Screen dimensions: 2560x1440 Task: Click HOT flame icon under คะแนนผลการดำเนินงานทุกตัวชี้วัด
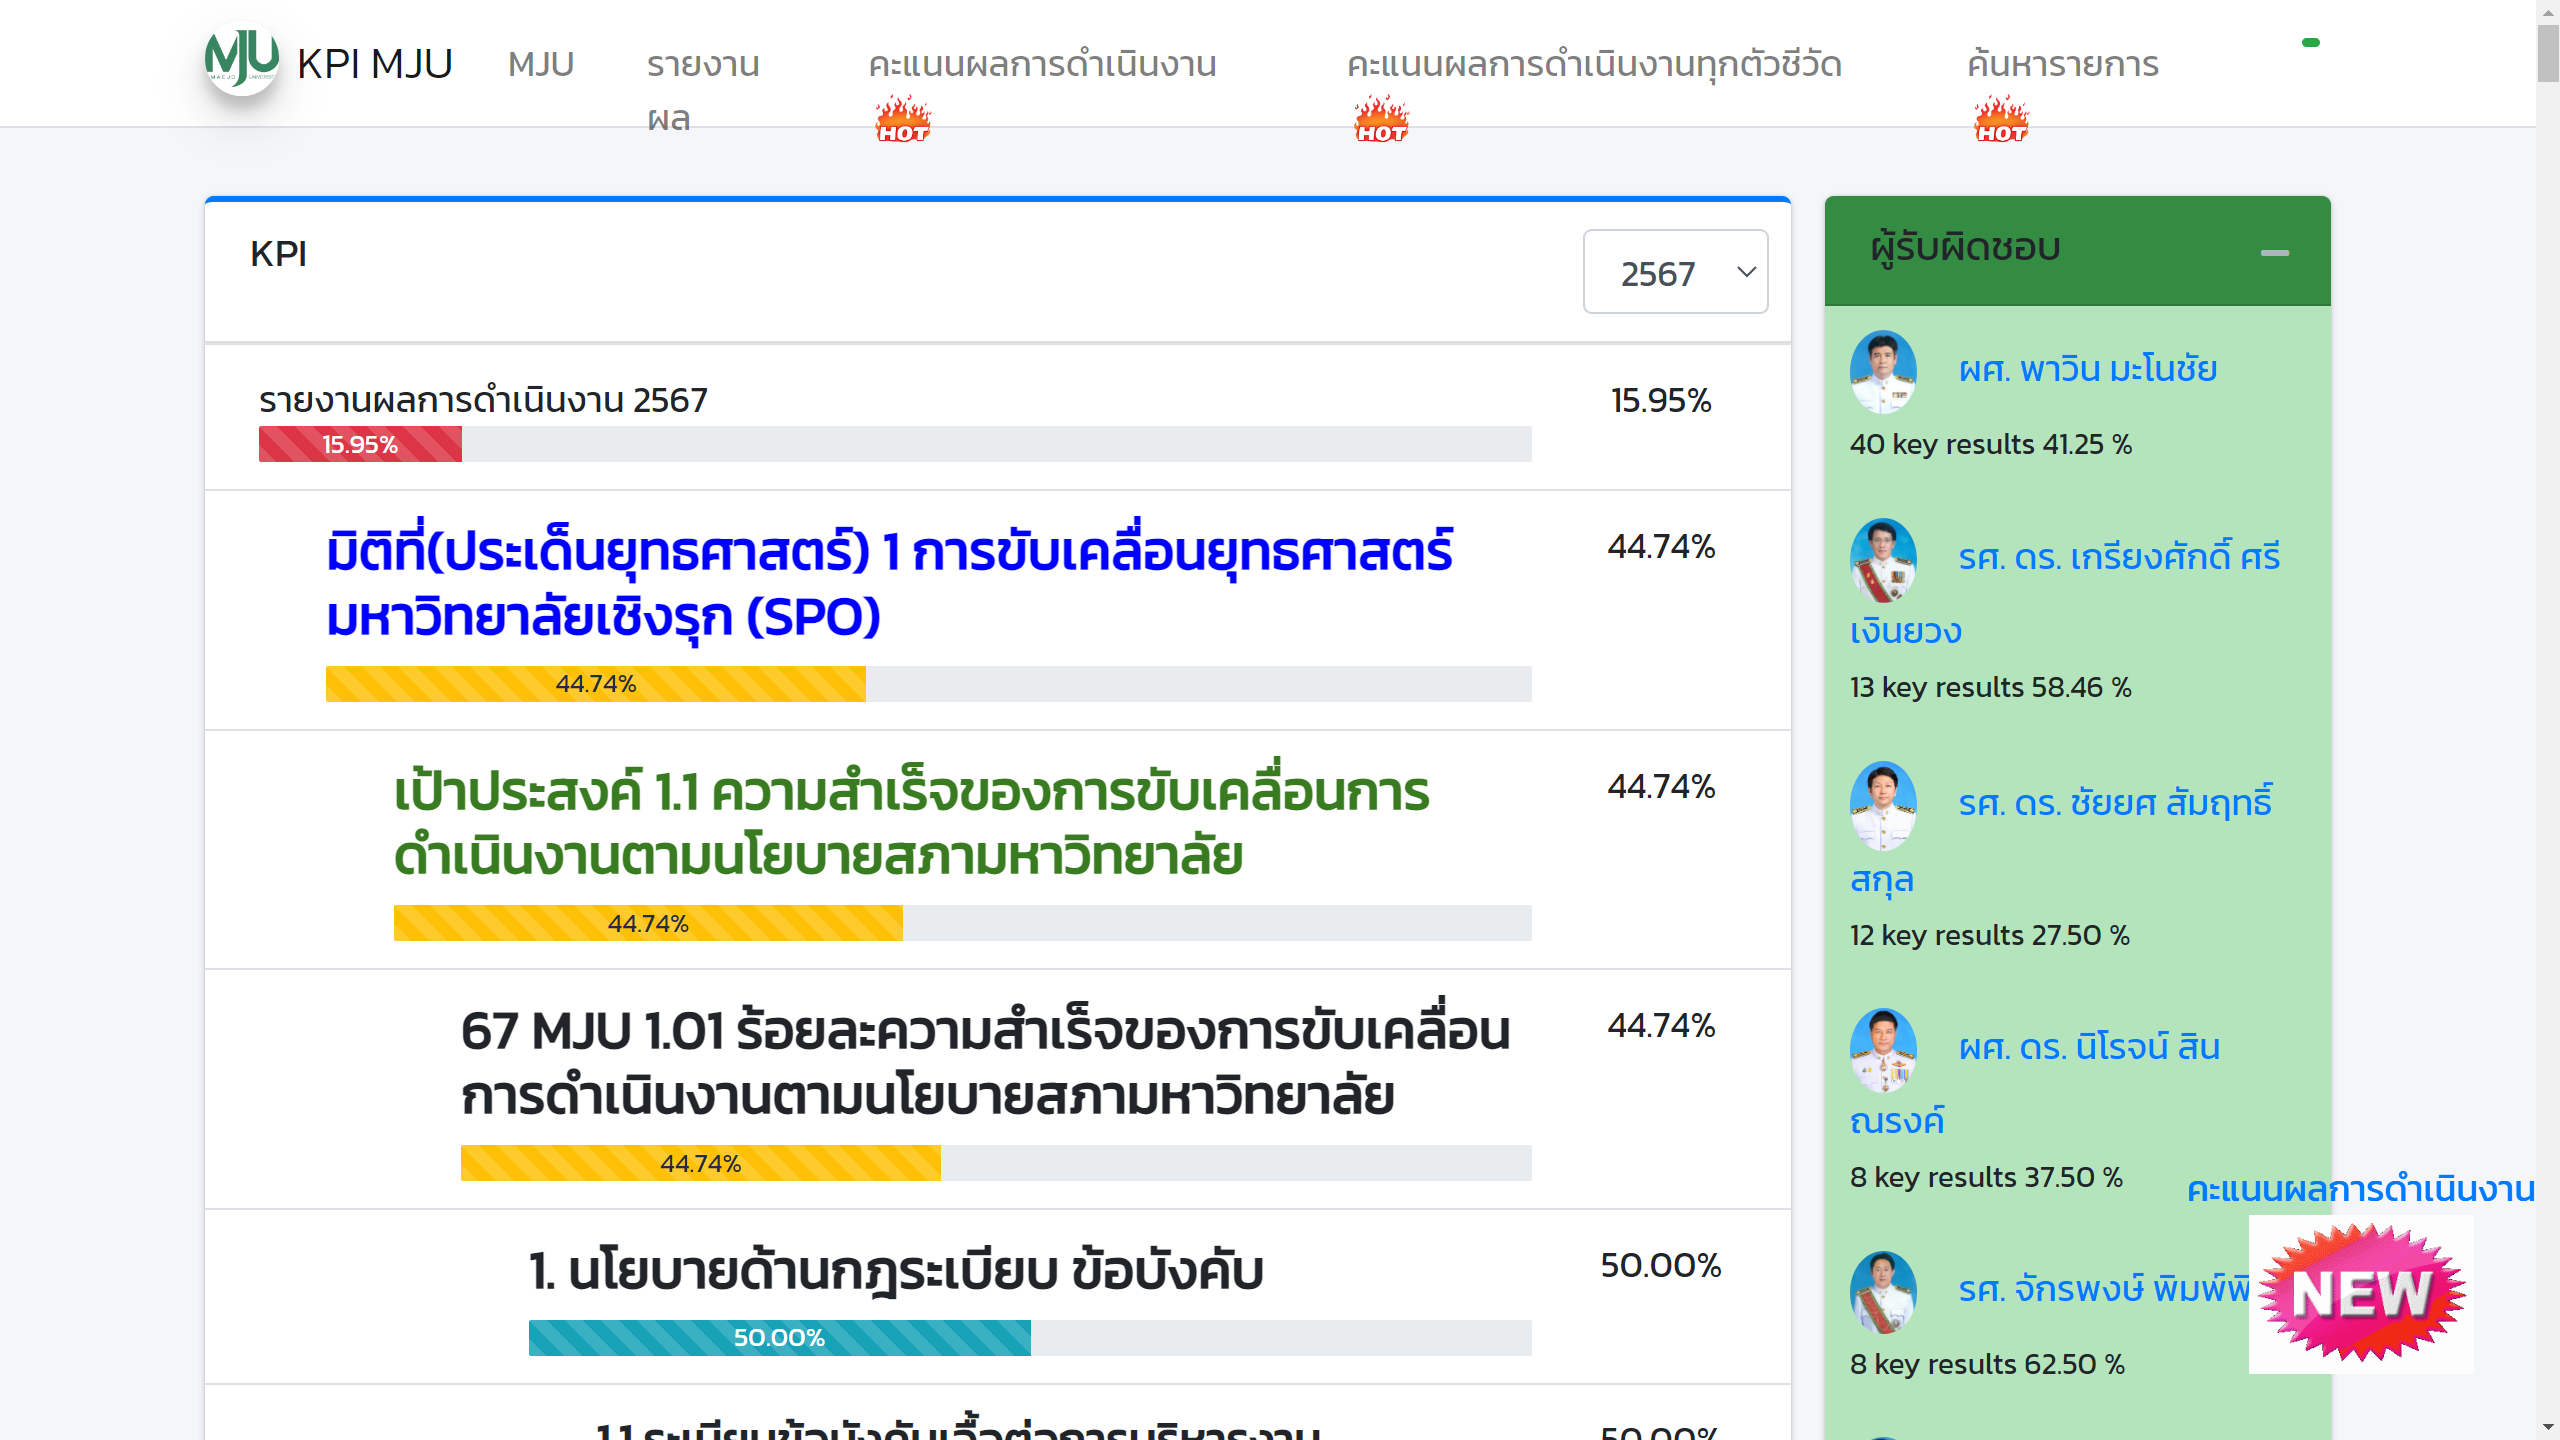tap(1381, 120)
